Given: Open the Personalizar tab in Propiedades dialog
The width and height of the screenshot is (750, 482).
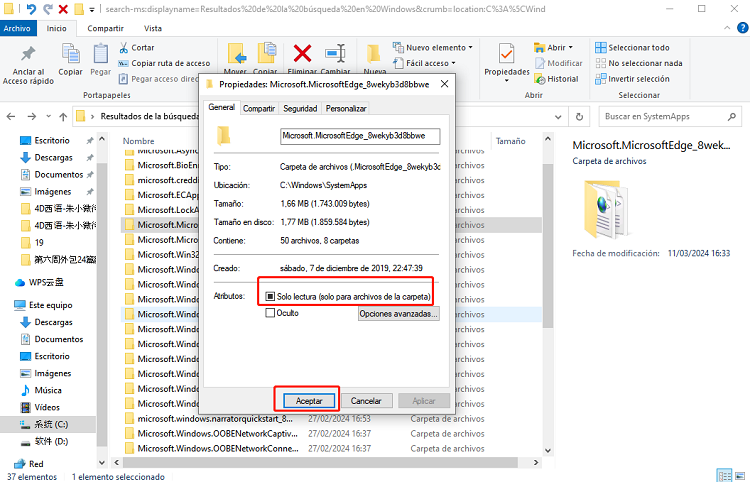Looking at the screenshot, I should [346, 109].
